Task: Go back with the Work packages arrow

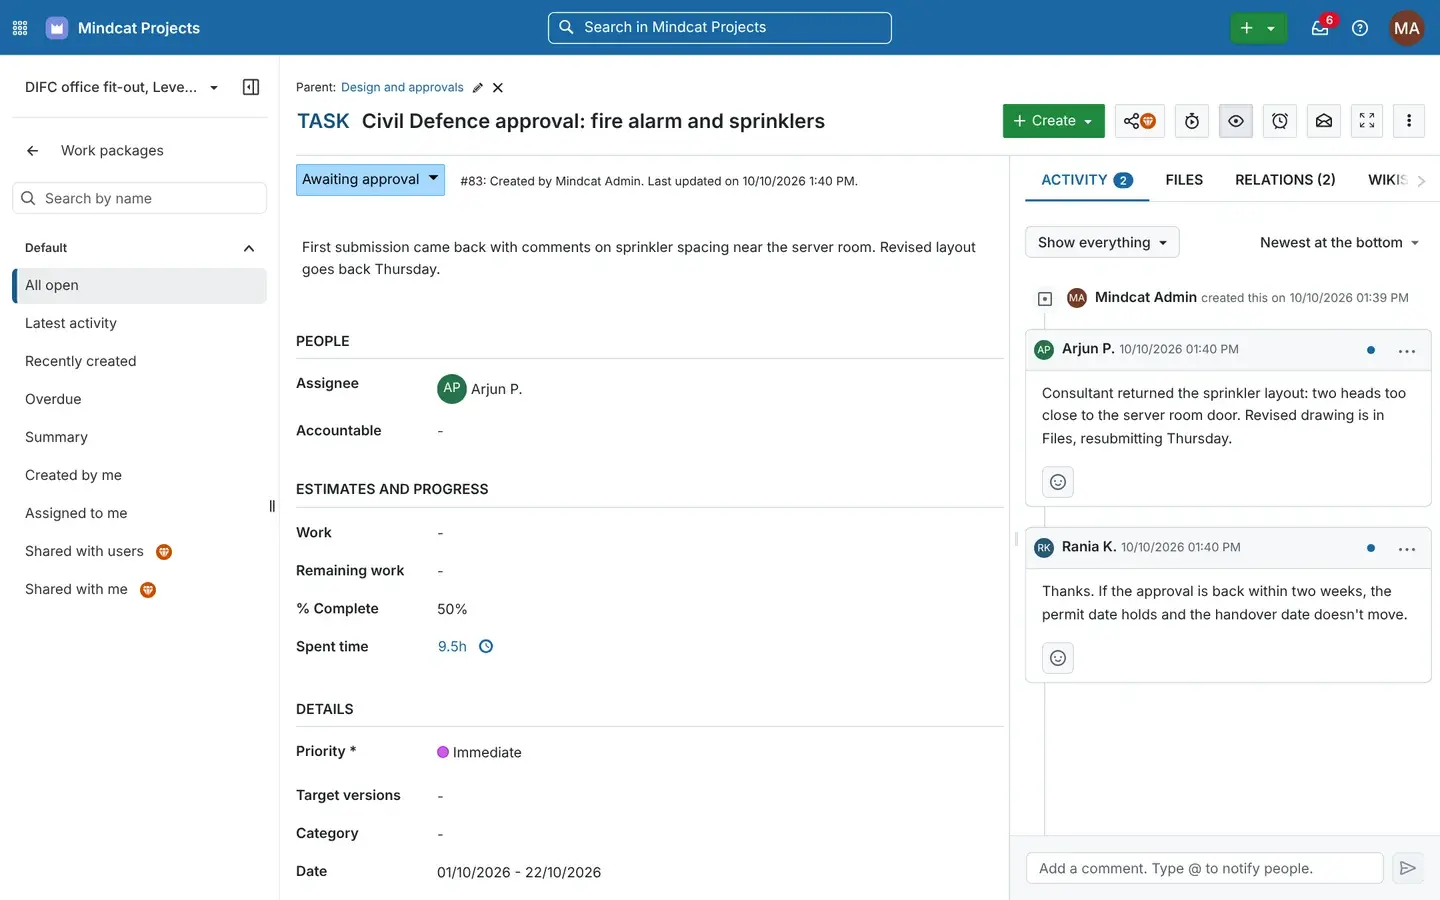Action: 33,151
